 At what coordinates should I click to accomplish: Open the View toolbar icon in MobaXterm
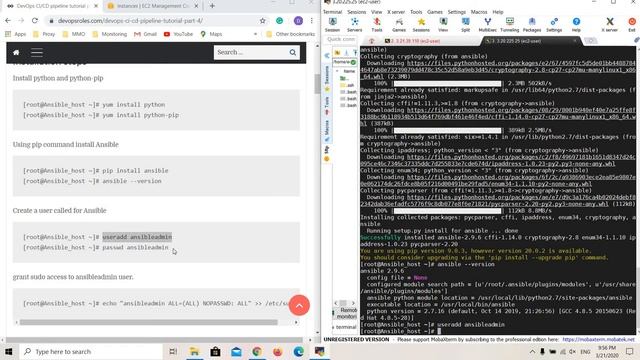click(x=443, y=24)
